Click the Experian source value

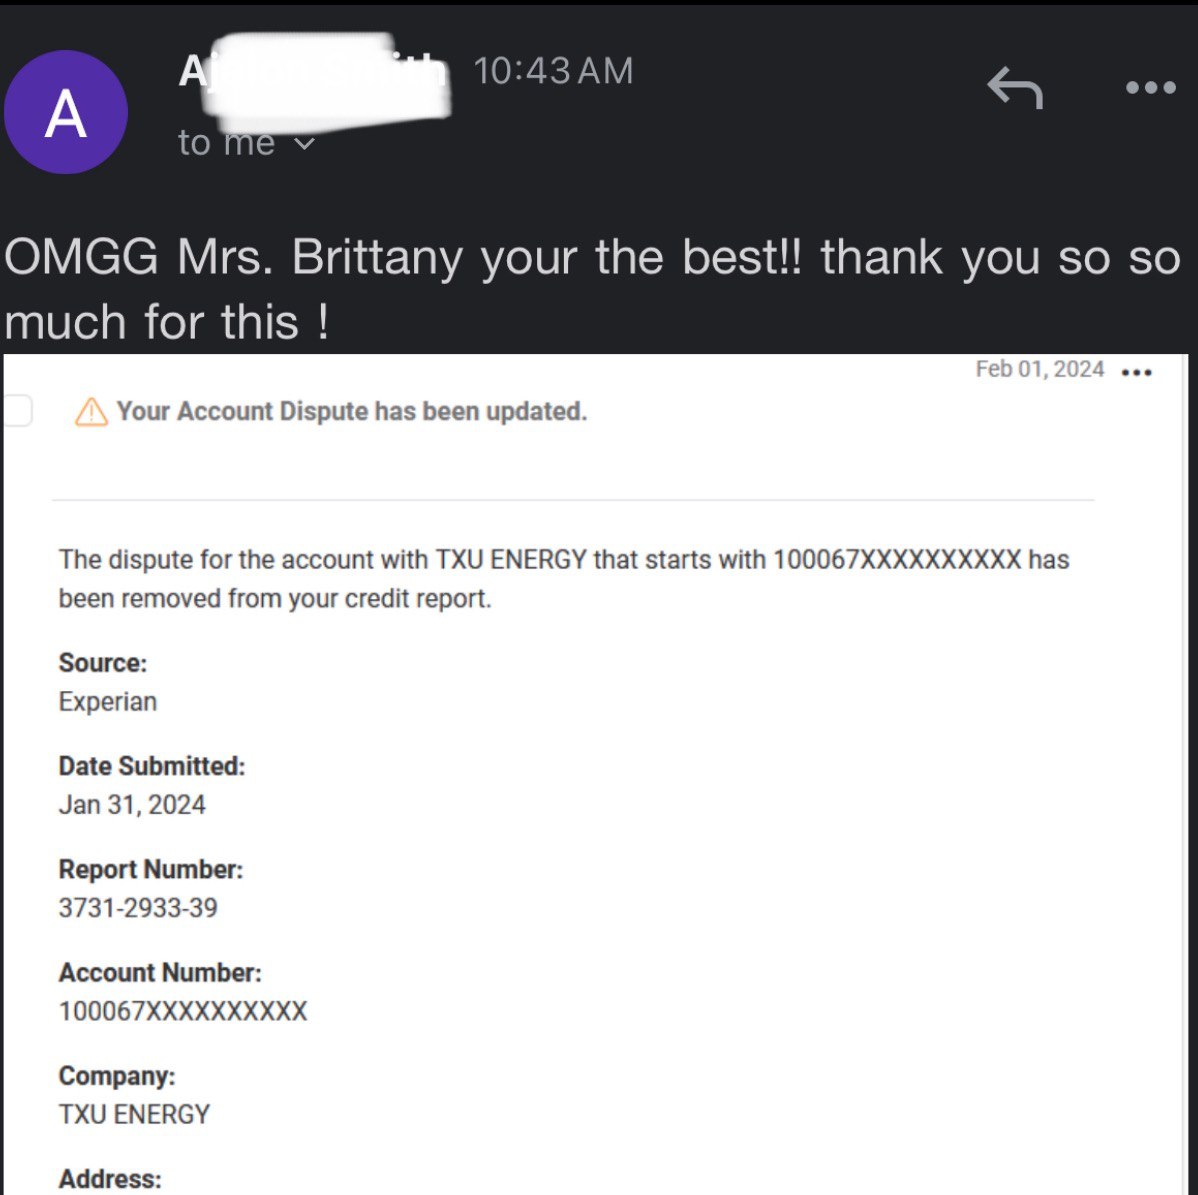pyautogui.click(x=108, y=701)
